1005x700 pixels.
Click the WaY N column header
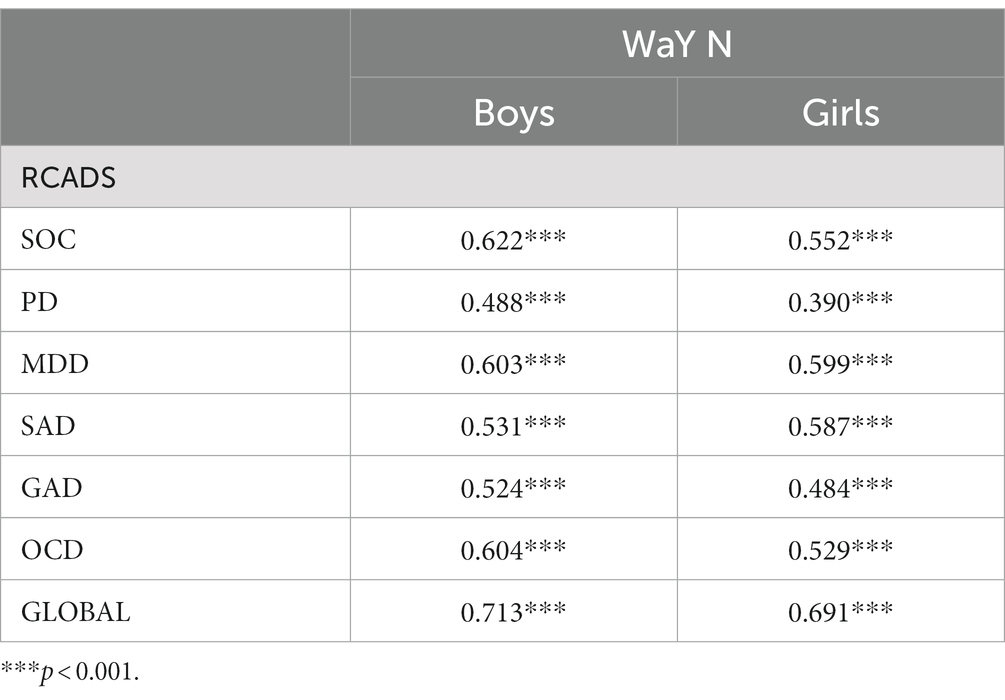pos(677,44)
